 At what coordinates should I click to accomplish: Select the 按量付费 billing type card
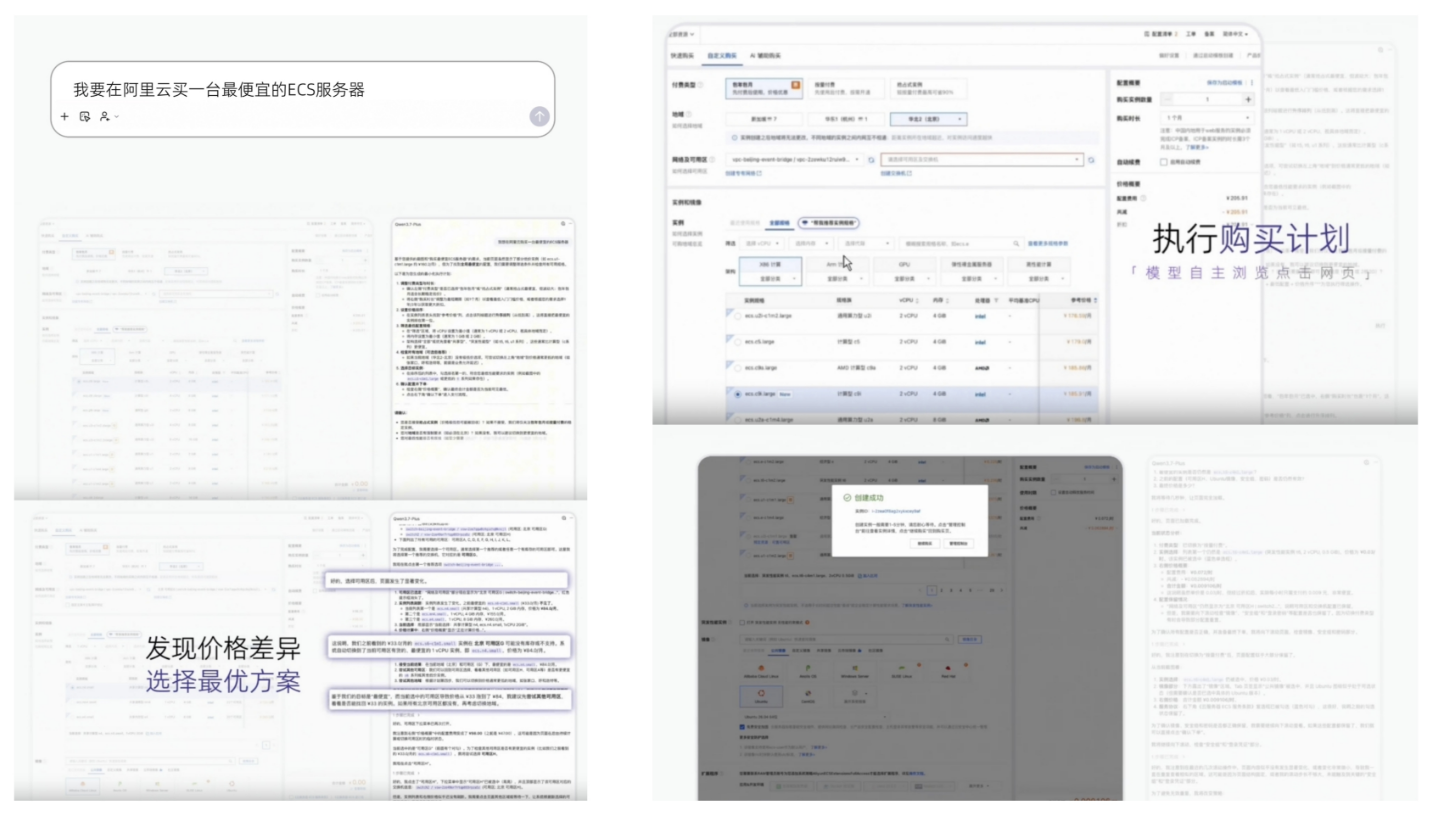[847, 89]
